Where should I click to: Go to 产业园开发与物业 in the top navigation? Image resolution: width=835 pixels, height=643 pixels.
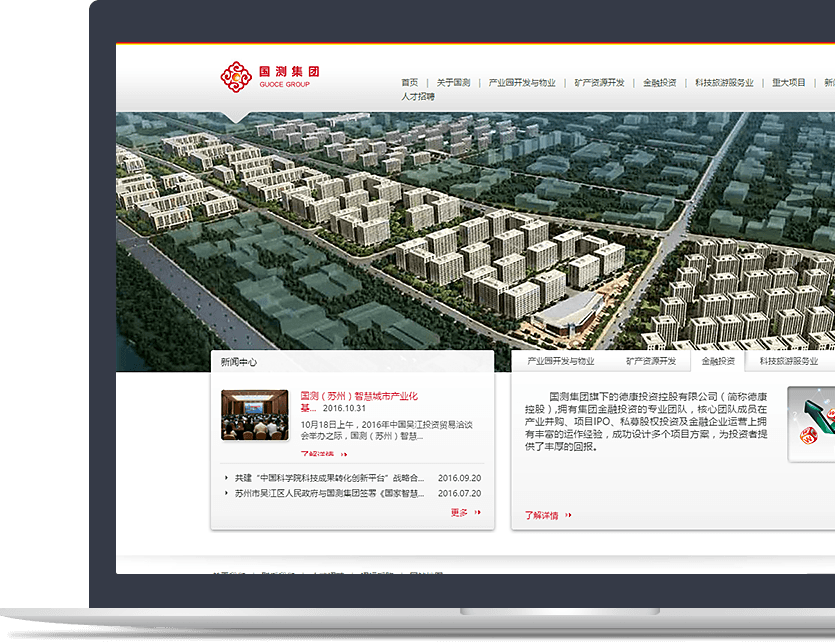522,83
